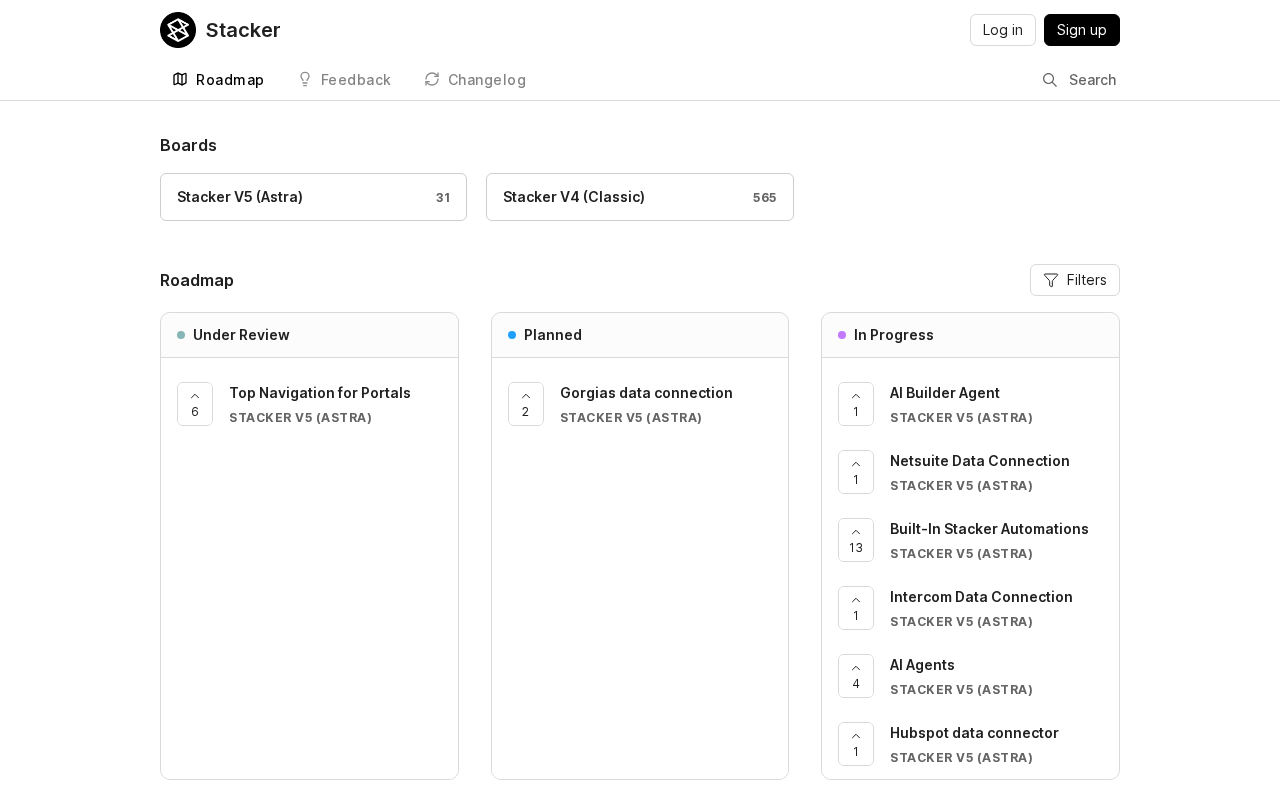
Task: Upvote Top Navigation for Portals
Action: [x=195, y=404]
